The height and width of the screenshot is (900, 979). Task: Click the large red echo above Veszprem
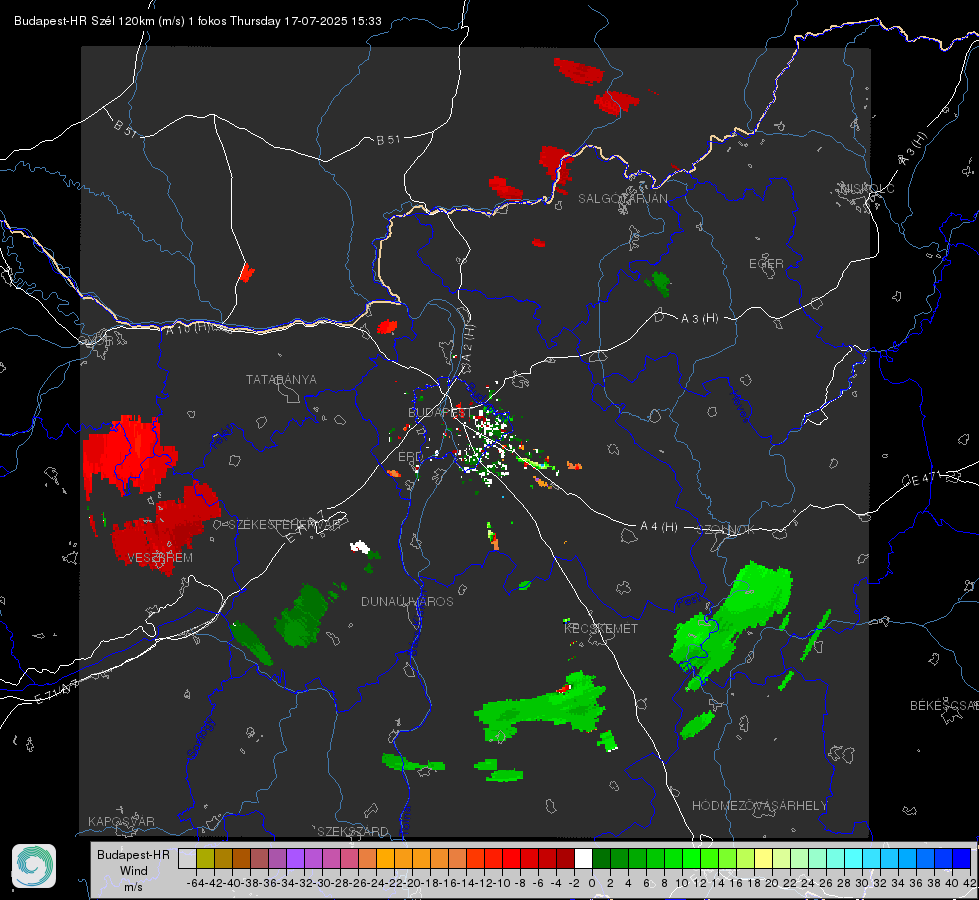tap(128, 455)
